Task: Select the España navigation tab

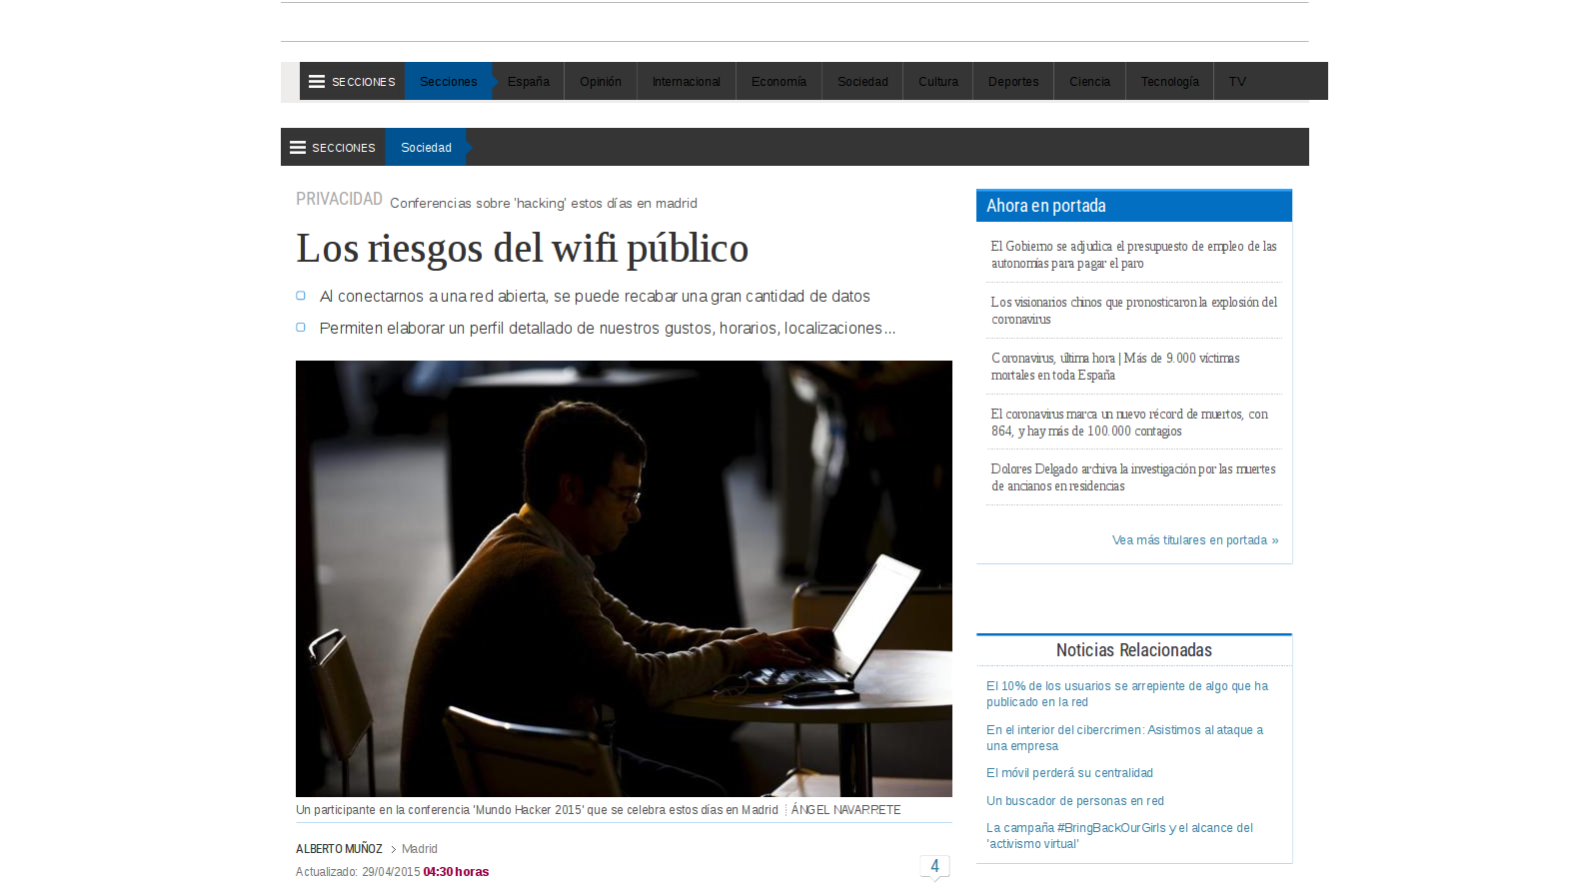Action: [528, 82]
